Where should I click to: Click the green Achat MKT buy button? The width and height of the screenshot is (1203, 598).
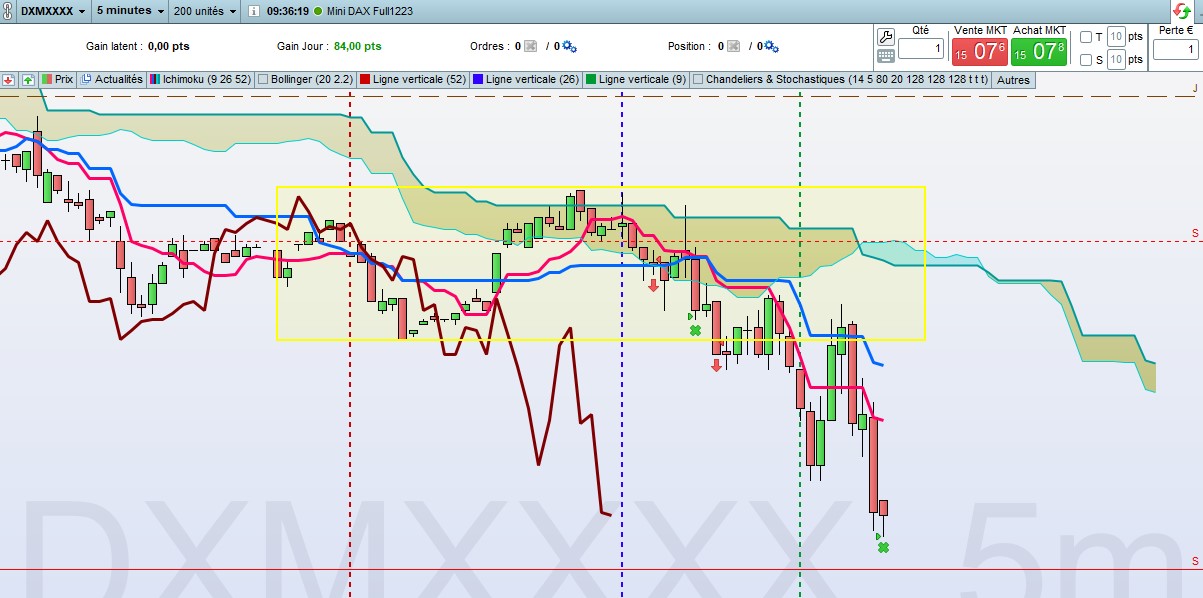click(x=1039, y=50)
